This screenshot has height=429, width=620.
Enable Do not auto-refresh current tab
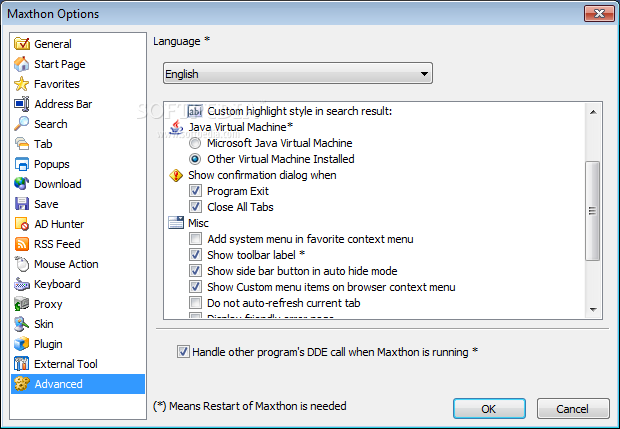pyautogui.click(x=195, y=302)
